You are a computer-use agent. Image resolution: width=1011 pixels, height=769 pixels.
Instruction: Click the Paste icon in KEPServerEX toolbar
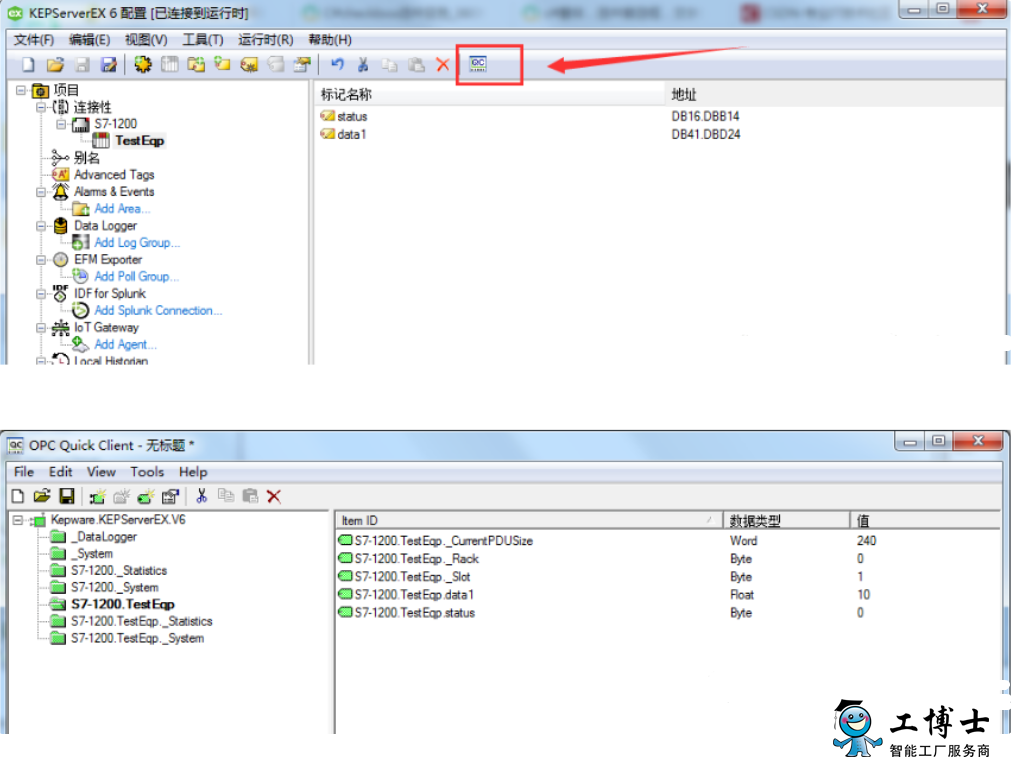[x=417, y=64]
